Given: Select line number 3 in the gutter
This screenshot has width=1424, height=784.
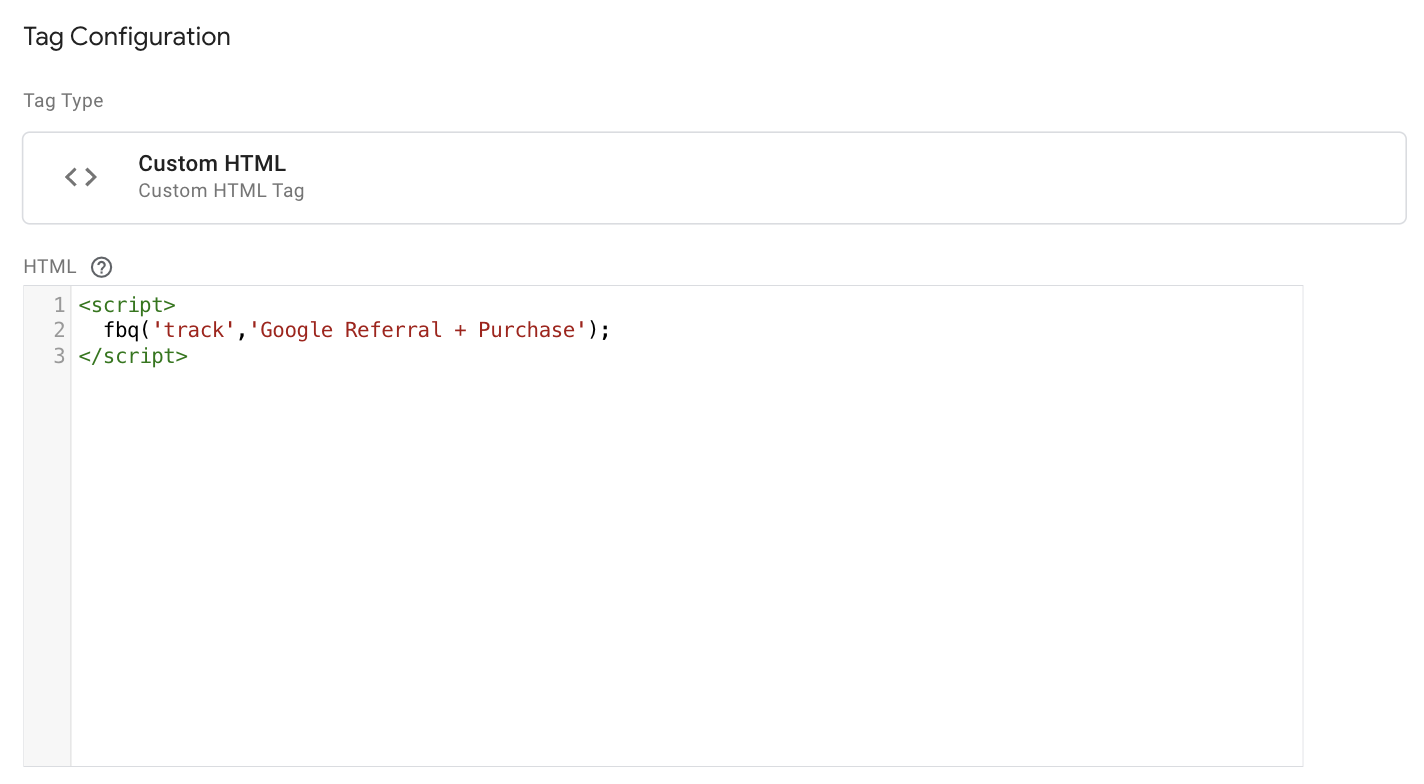Looking at the screenshot, I should point(60,356).
